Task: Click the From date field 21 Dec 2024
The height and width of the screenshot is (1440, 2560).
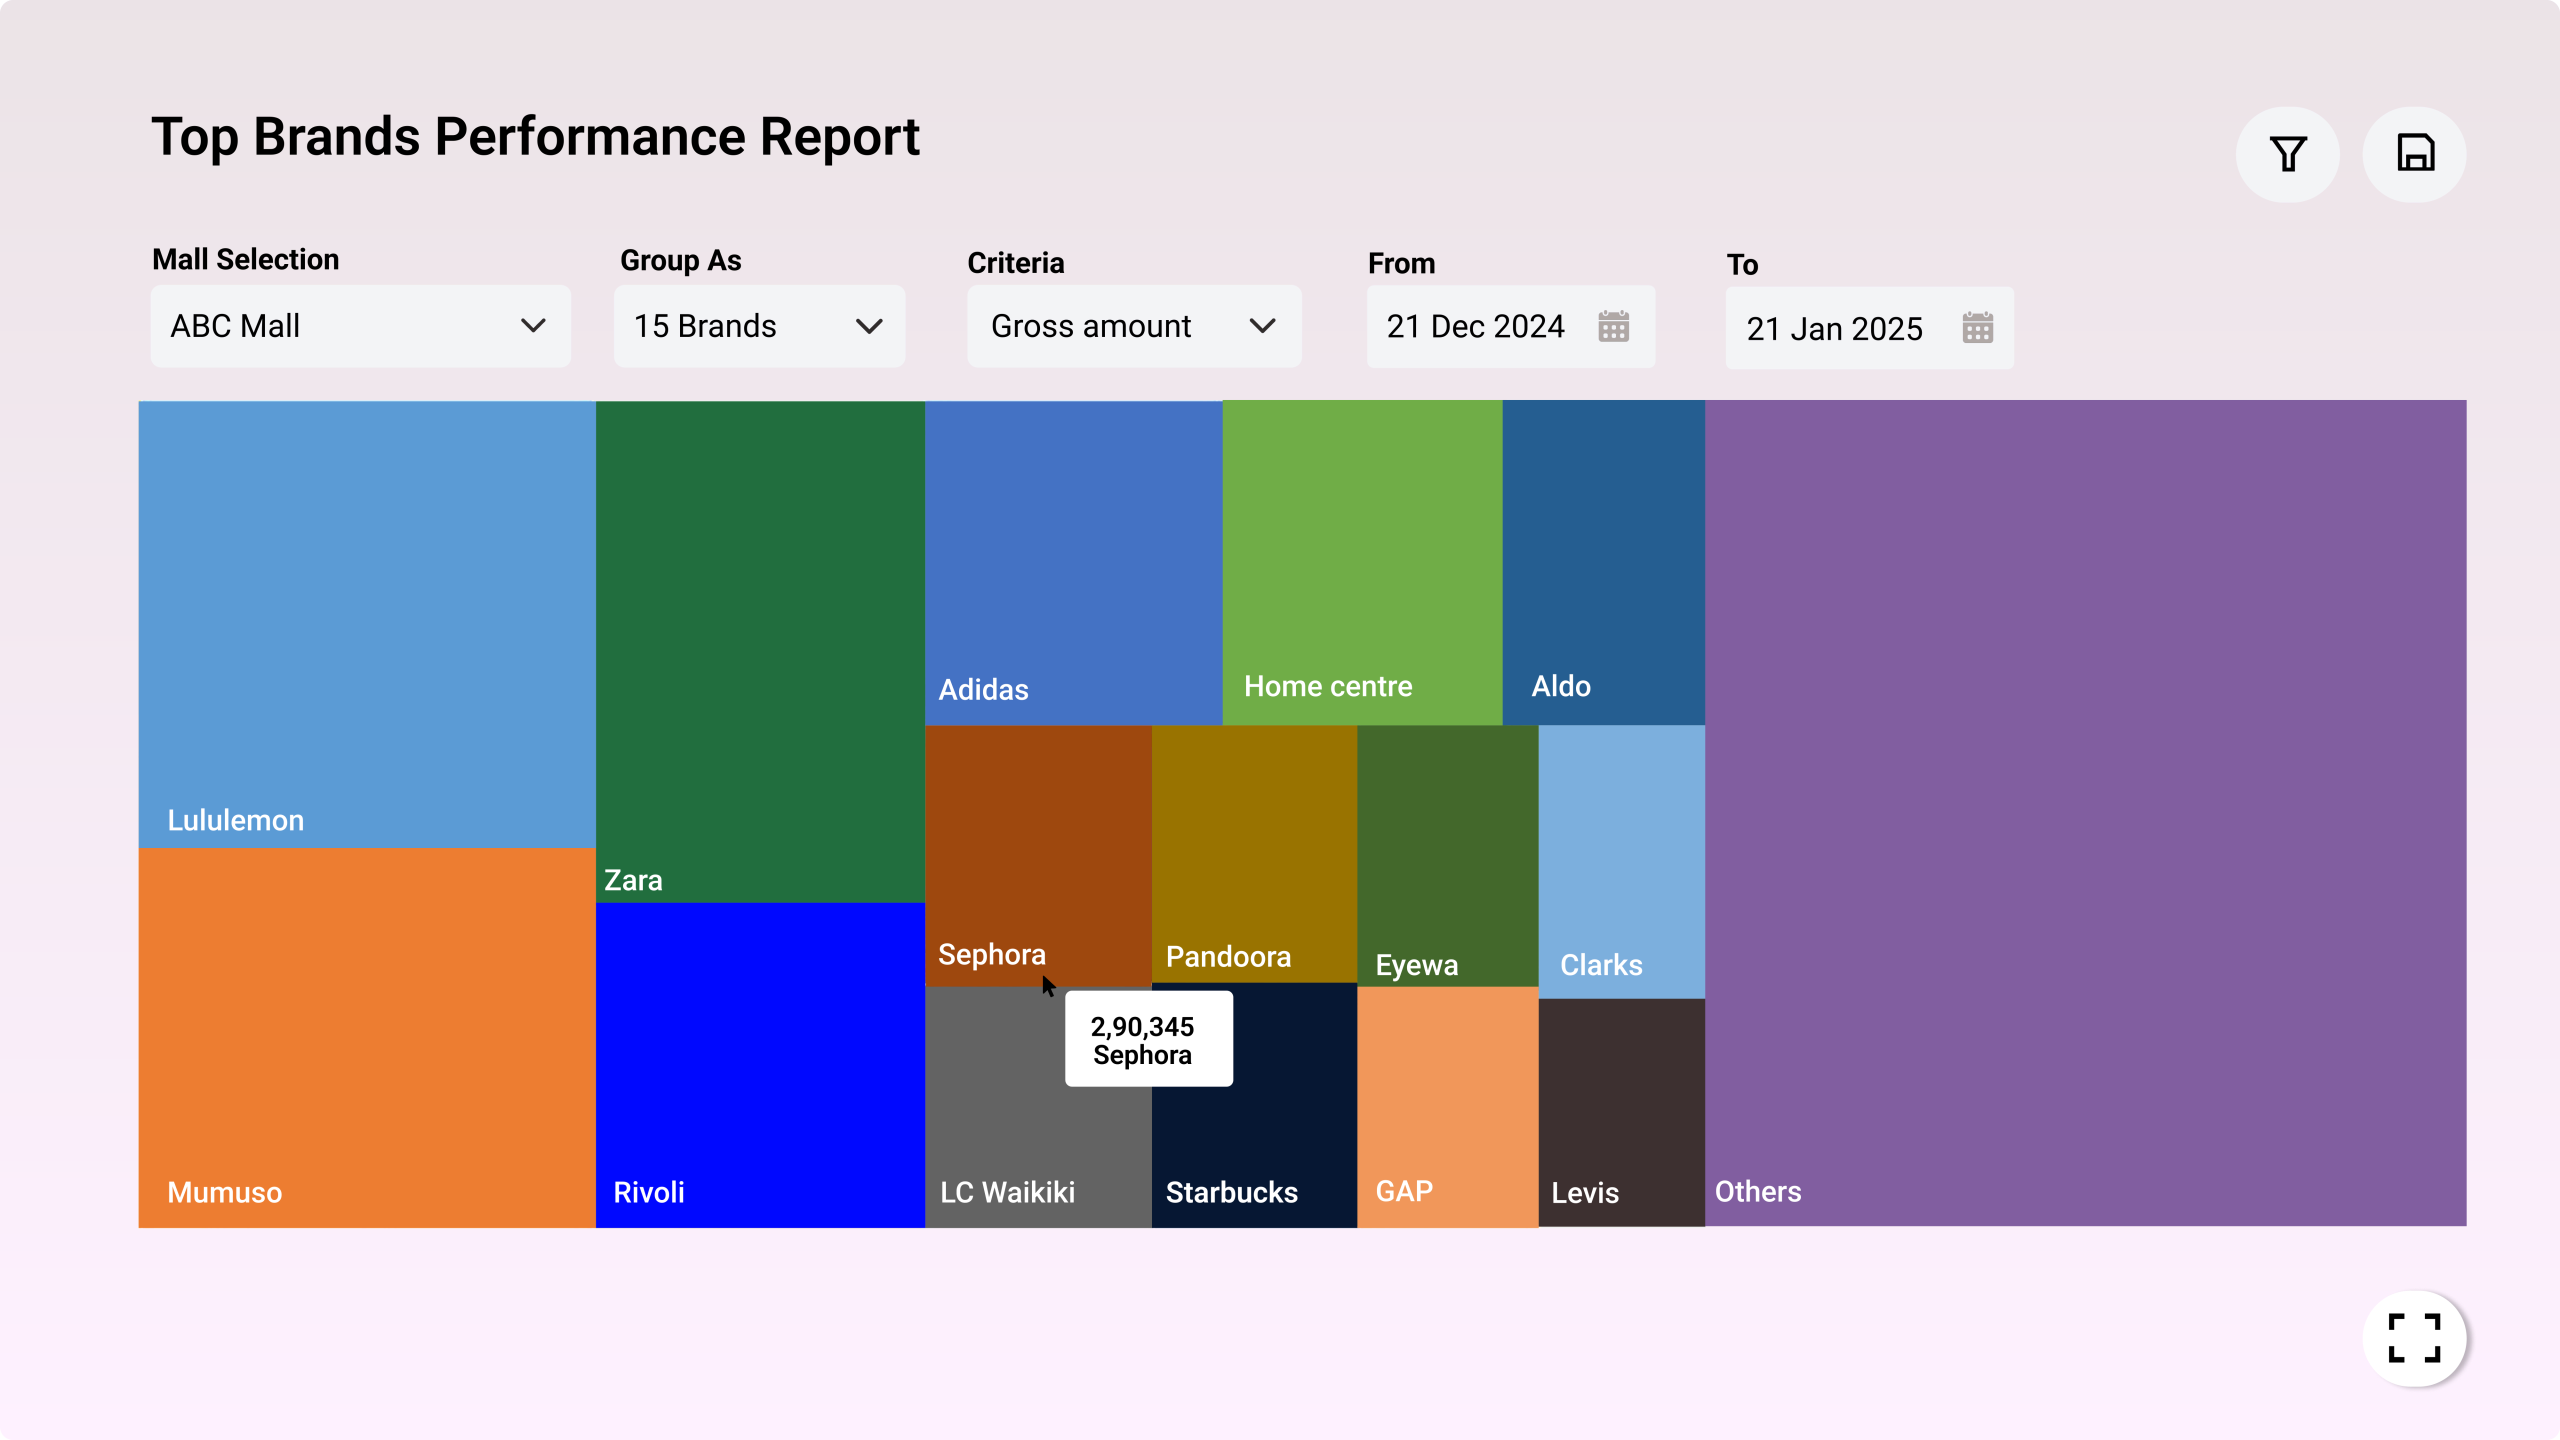Action: pos(1475,326)
